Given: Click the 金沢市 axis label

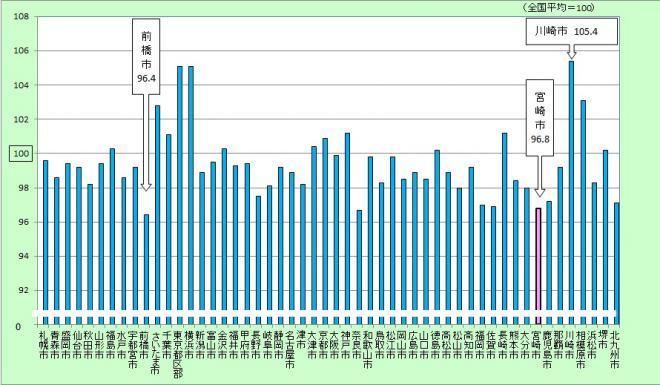Looking at the screenshot, I should (x=222, y=345).
